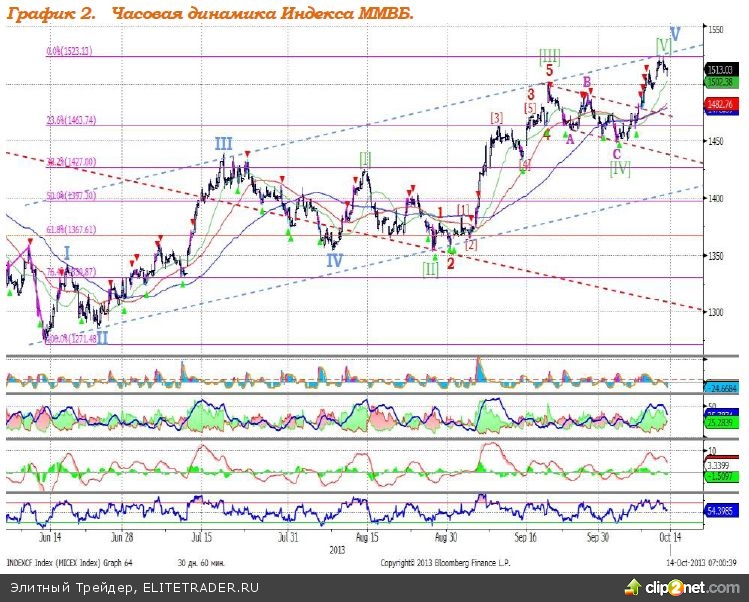This screenshot has height=602, width=749.
Task: Click the purple correction label B
Action: click(x=587, y=82)
